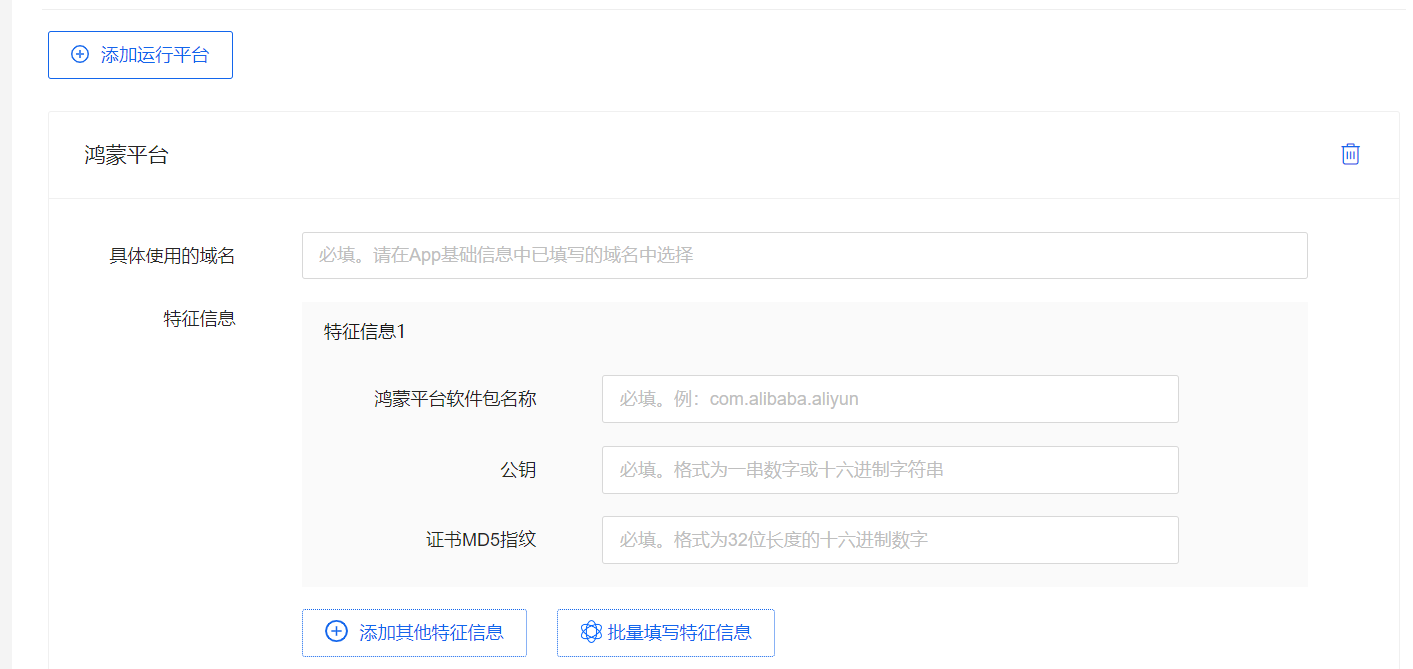Click the 鸿蒙平台 section title

pos(126,155)
